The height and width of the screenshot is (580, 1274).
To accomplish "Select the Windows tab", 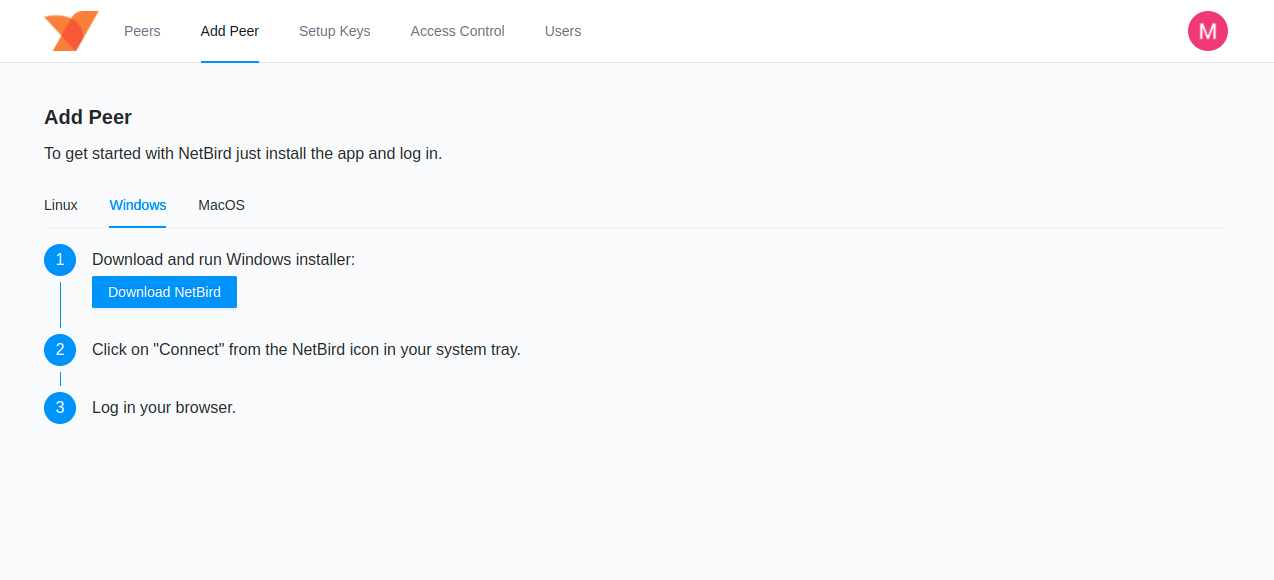I will click(138, 205).
